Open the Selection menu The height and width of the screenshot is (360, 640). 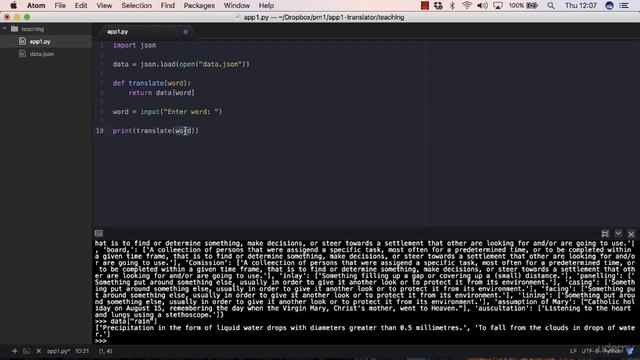136,5
